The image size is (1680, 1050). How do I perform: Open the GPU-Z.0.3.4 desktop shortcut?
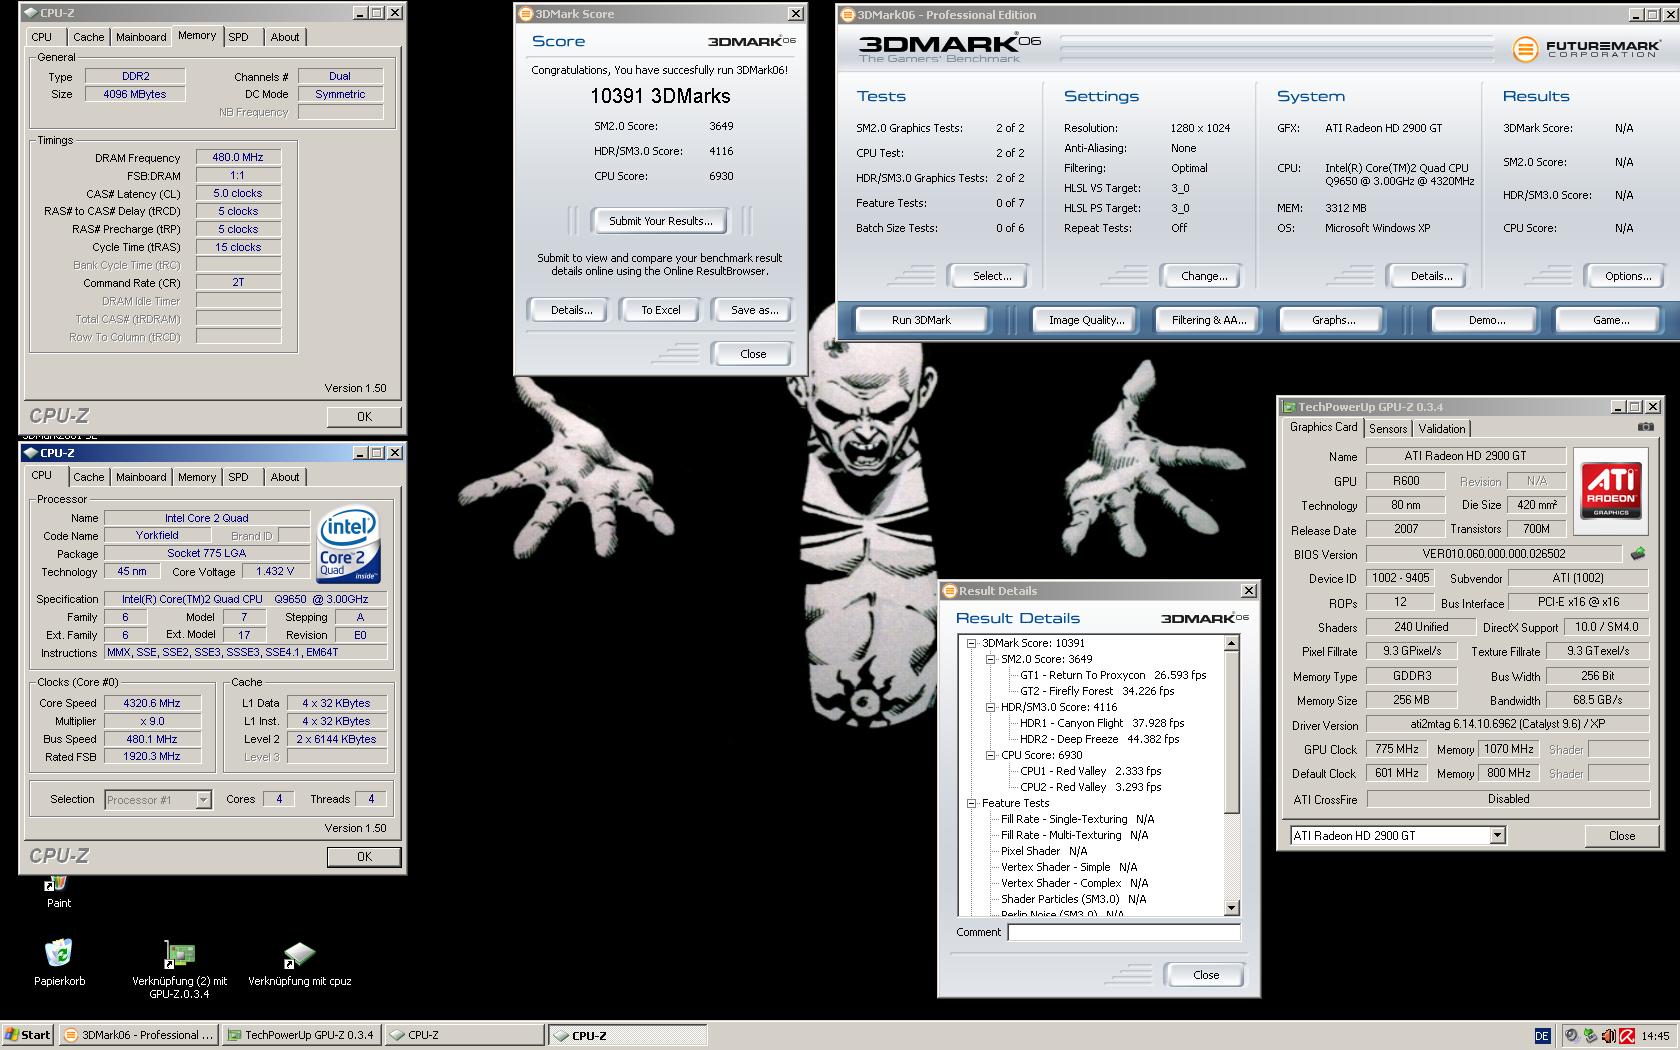(180, 969)
